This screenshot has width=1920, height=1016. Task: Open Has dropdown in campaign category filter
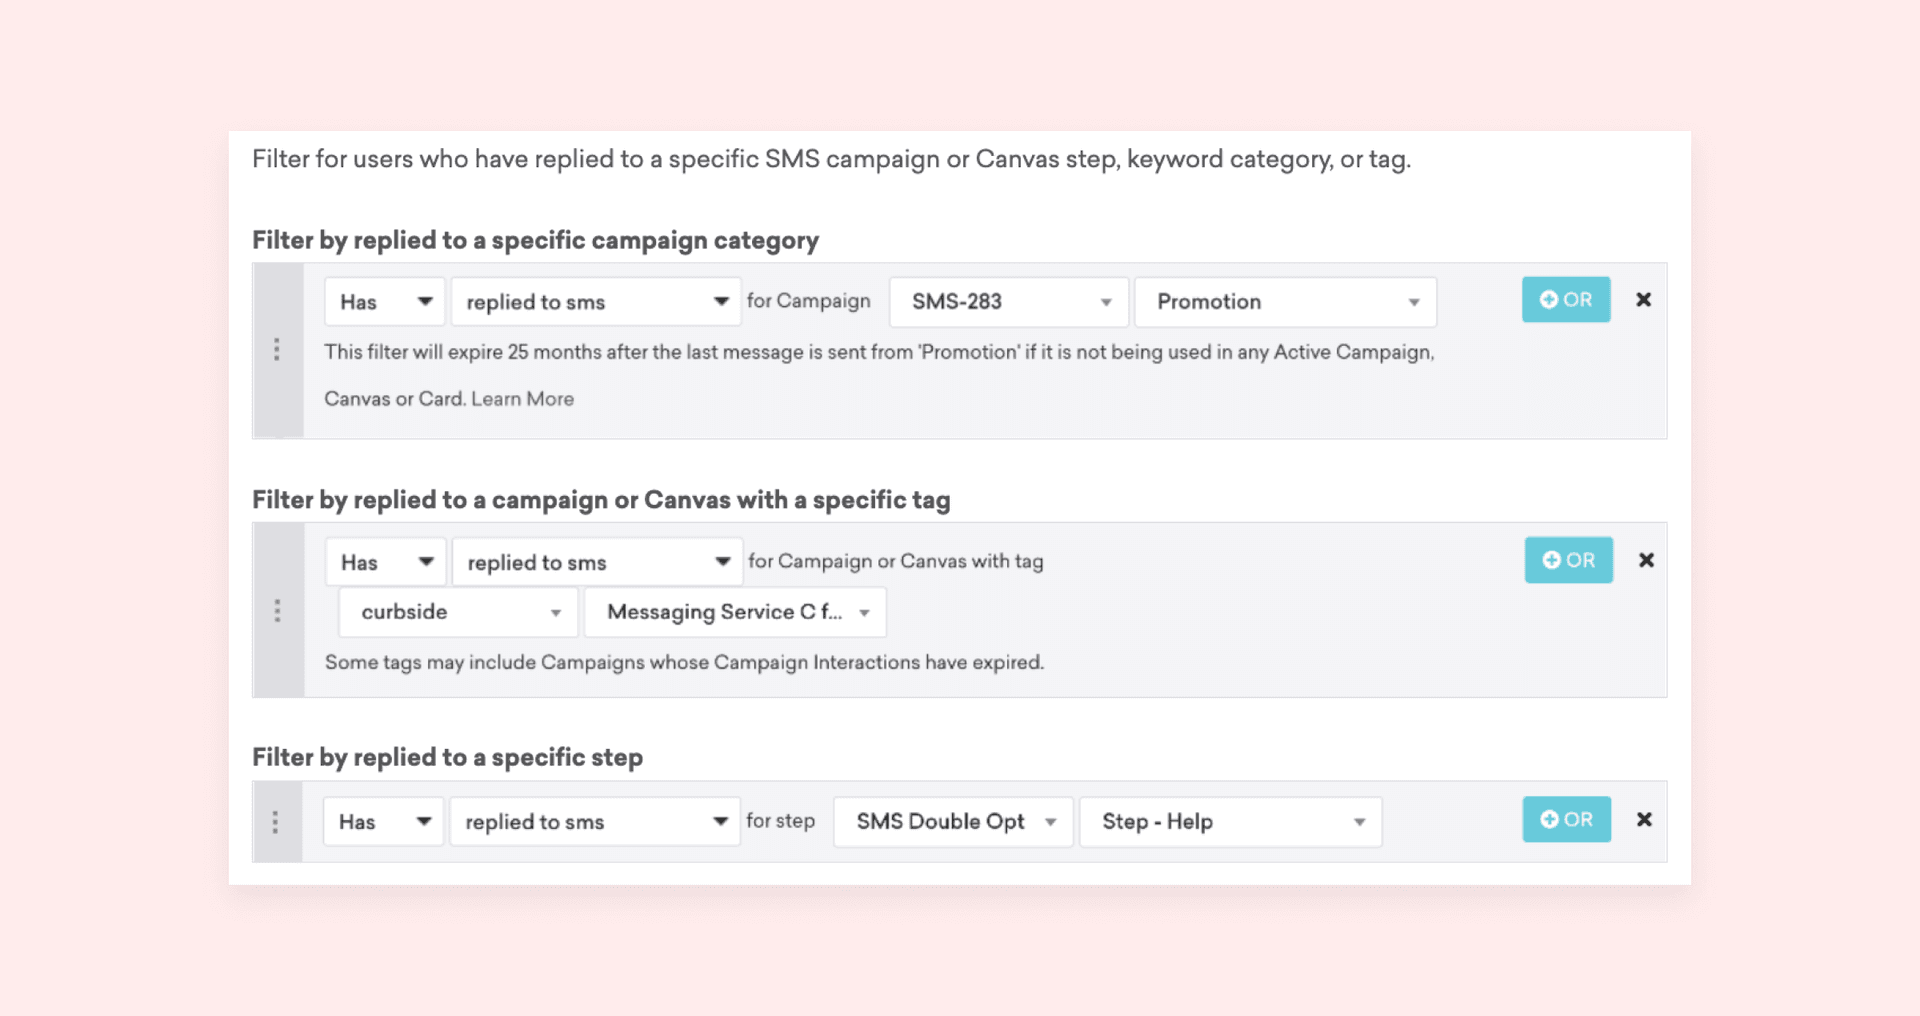point(384,302)
